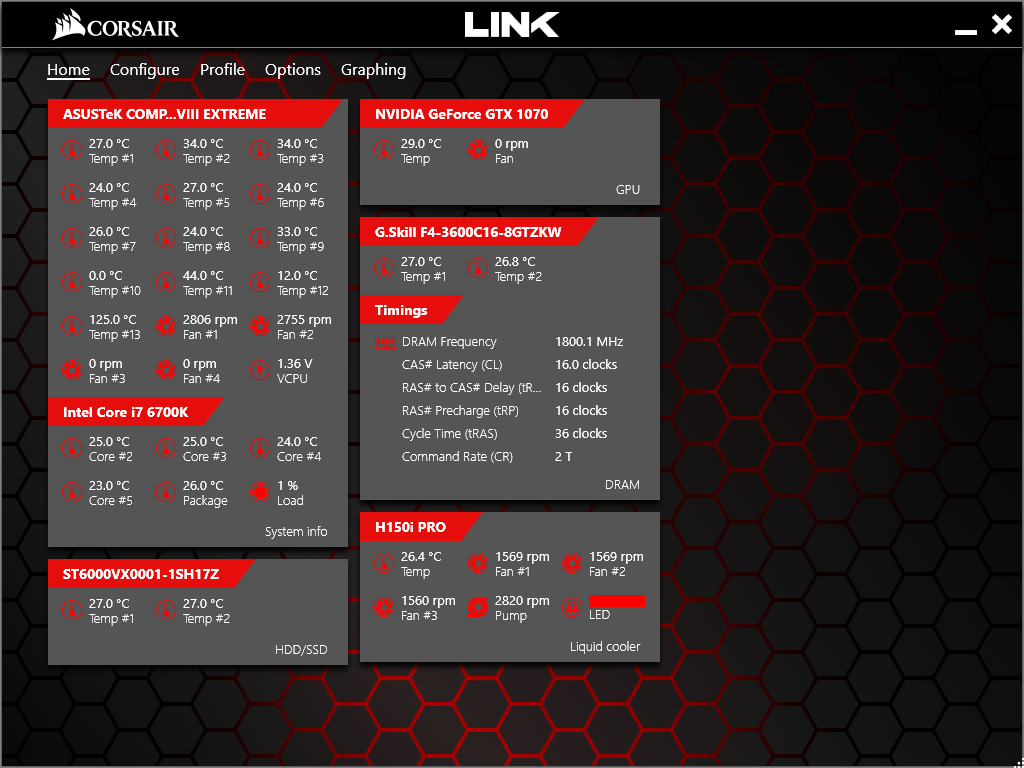1024x768 pixels.
Task: Click the Corsair logo
Action: [x=116, y=27]
